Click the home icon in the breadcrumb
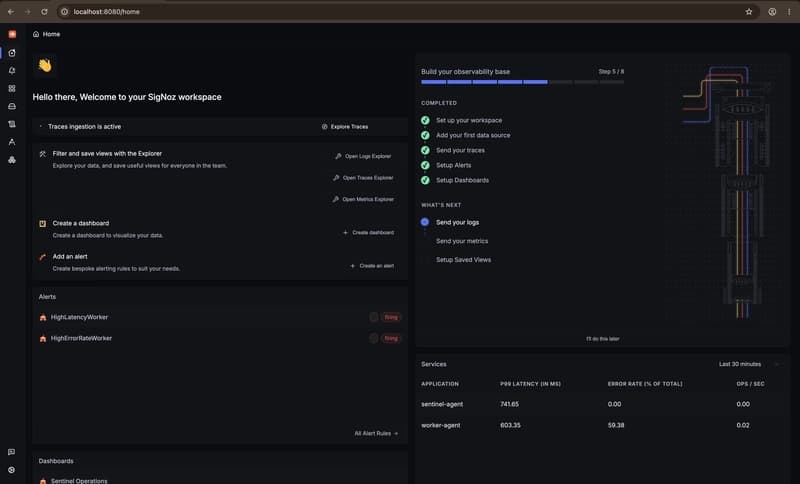The image size is (800, 484). [36, 34]
